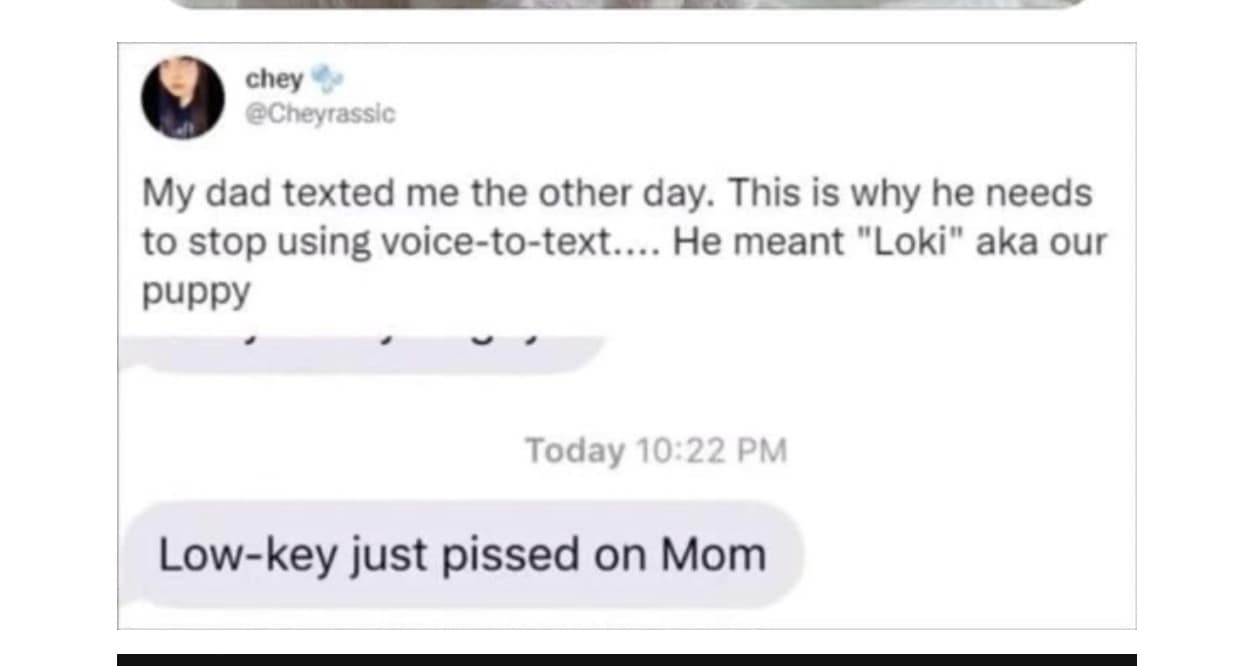The image size is (1238, 666).
Task: Click the word "Today" in the timestamp
Action: (573, 451)
